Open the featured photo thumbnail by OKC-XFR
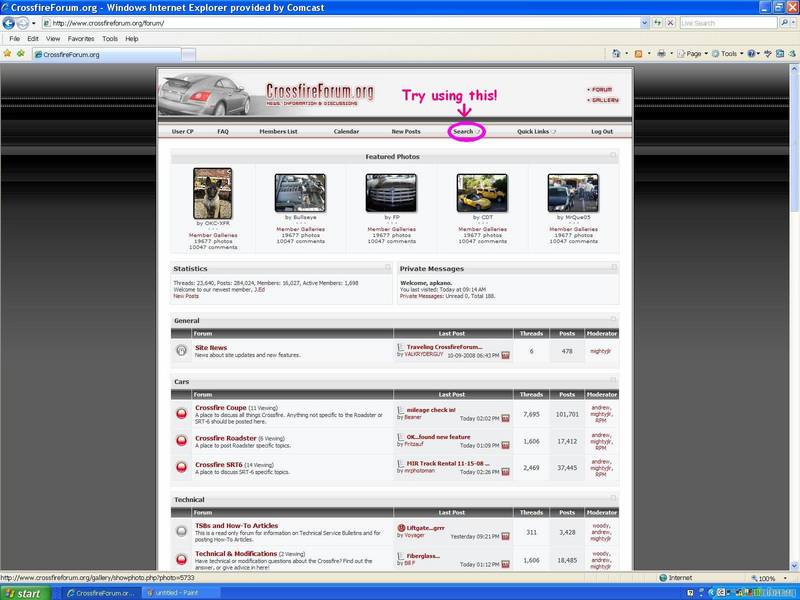Screen dimensions: 800x600 coord(212,193)
